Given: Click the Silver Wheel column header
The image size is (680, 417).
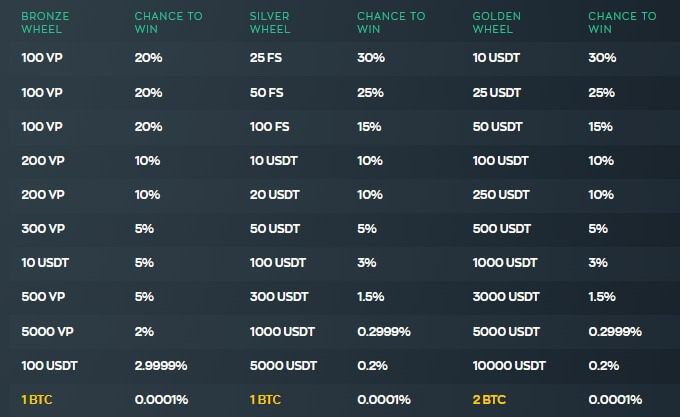Looking at the screenshot, I should coord(270,23).
